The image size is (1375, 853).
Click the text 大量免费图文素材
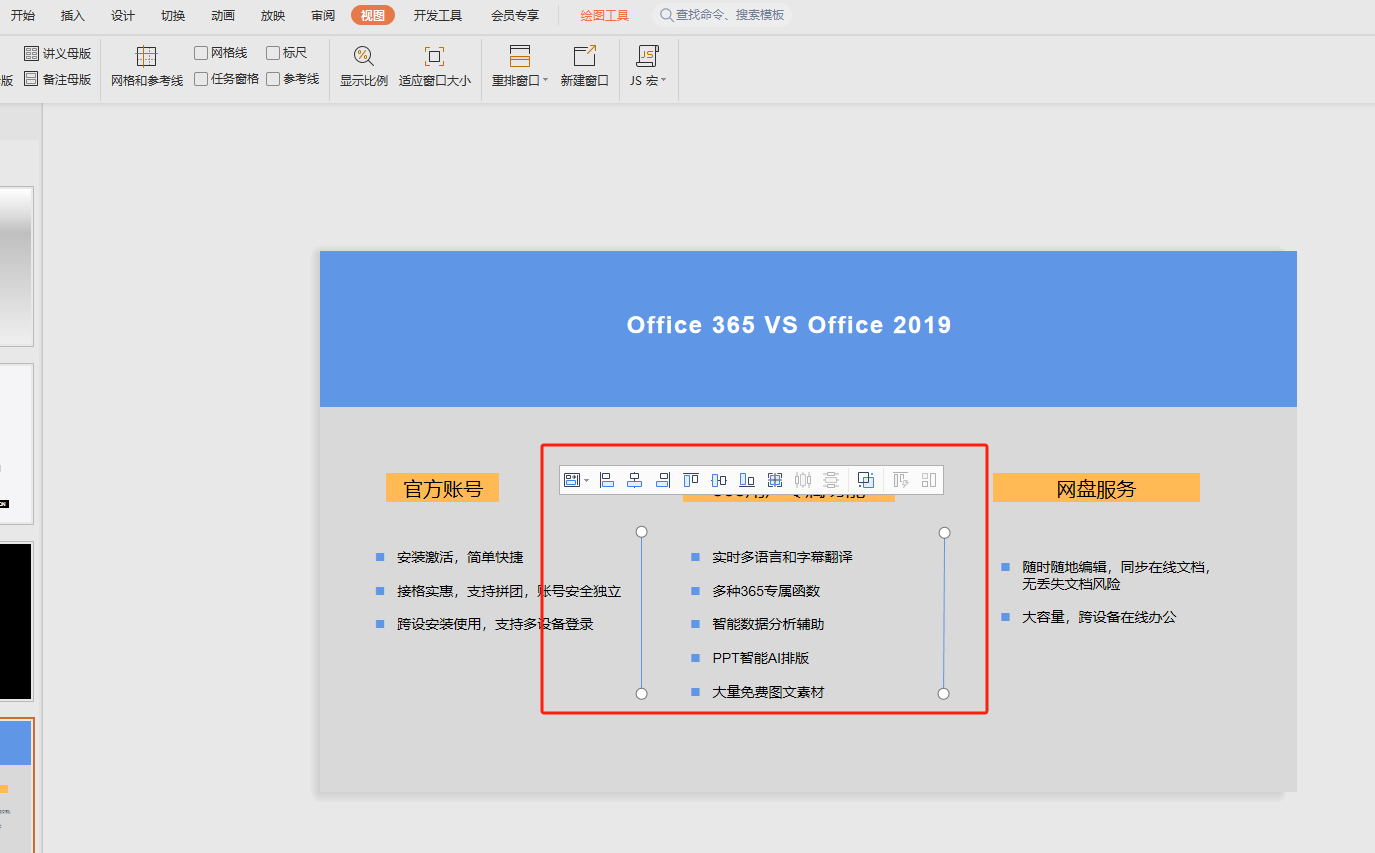(768, 692)
